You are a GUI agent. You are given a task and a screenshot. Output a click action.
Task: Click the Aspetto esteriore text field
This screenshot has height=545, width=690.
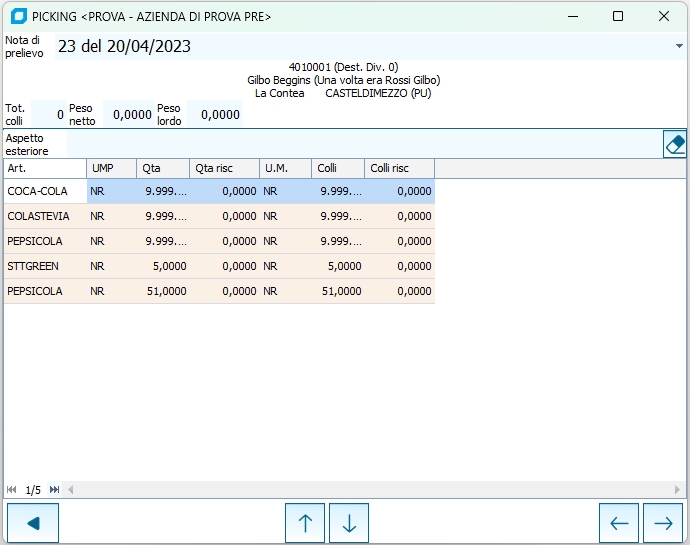click(x=362, y=144)
